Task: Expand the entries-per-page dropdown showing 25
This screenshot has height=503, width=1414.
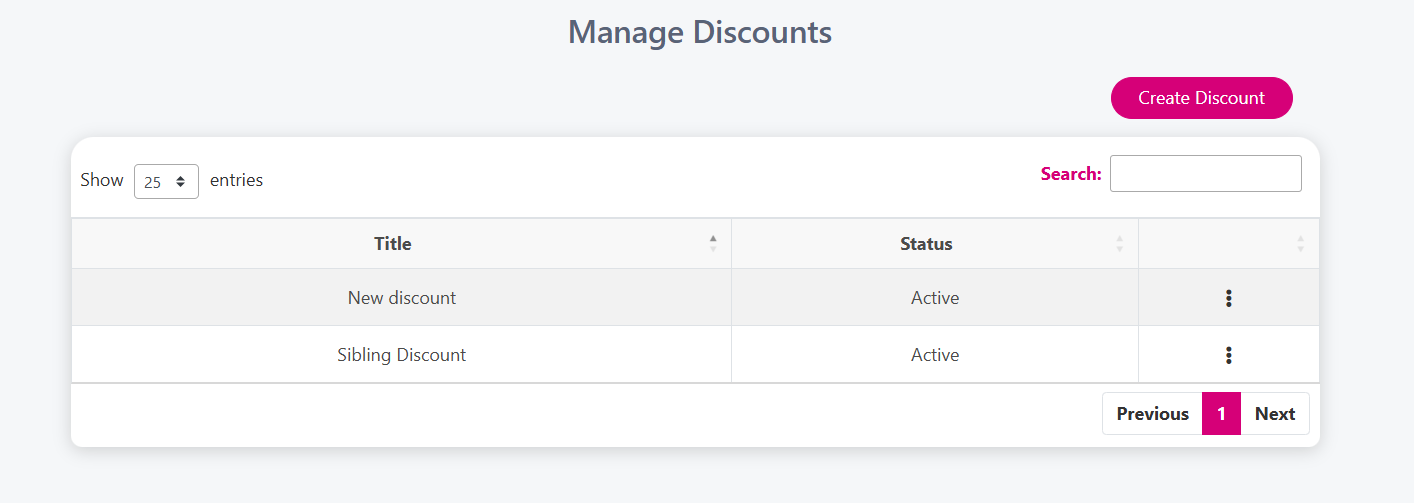Action: tap(166, 182)
